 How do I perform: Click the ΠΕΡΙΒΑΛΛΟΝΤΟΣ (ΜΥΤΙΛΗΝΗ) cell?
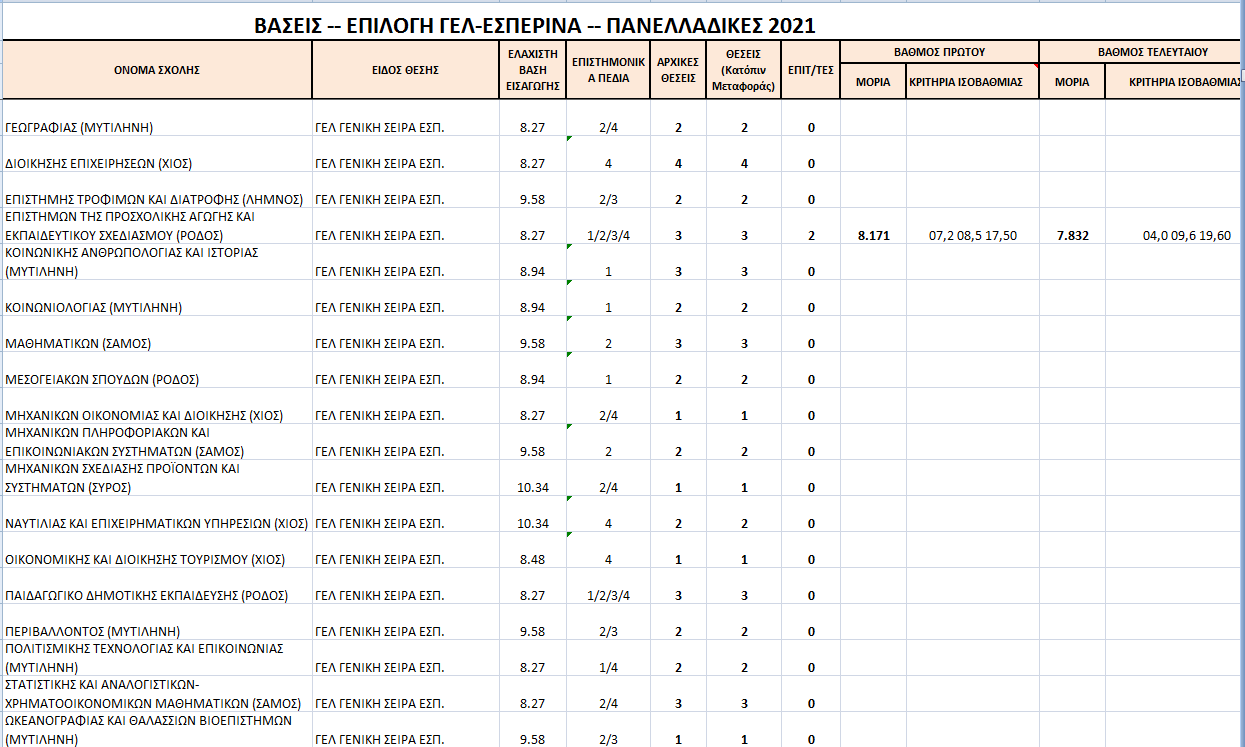click(157, 622)
